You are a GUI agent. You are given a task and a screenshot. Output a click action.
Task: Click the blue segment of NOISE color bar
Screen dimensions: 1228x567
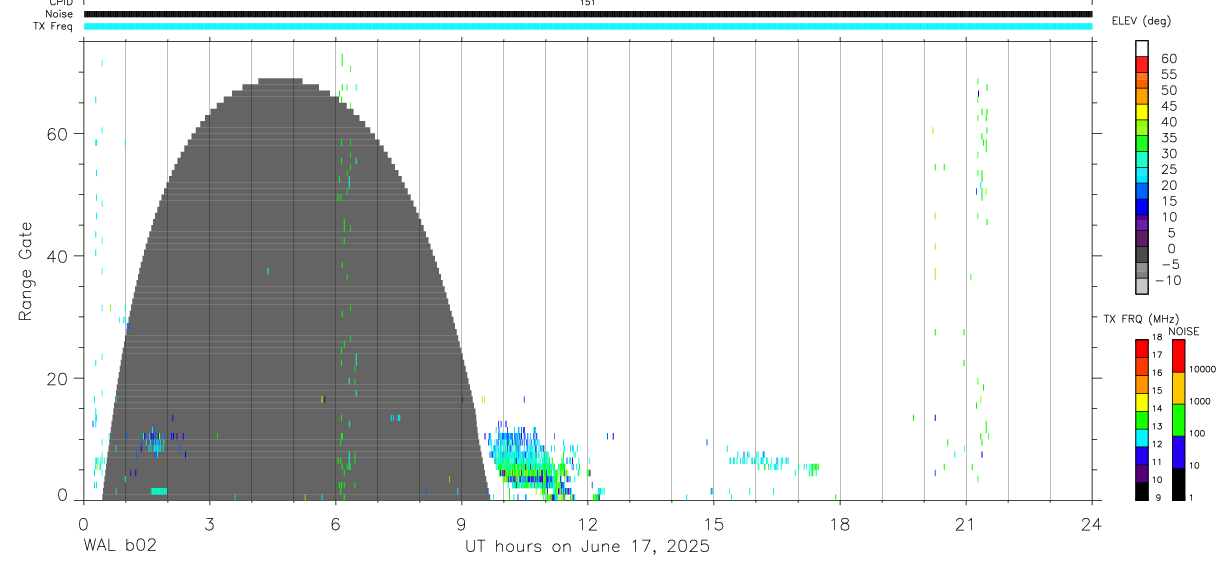click(x=1179, y=452)
